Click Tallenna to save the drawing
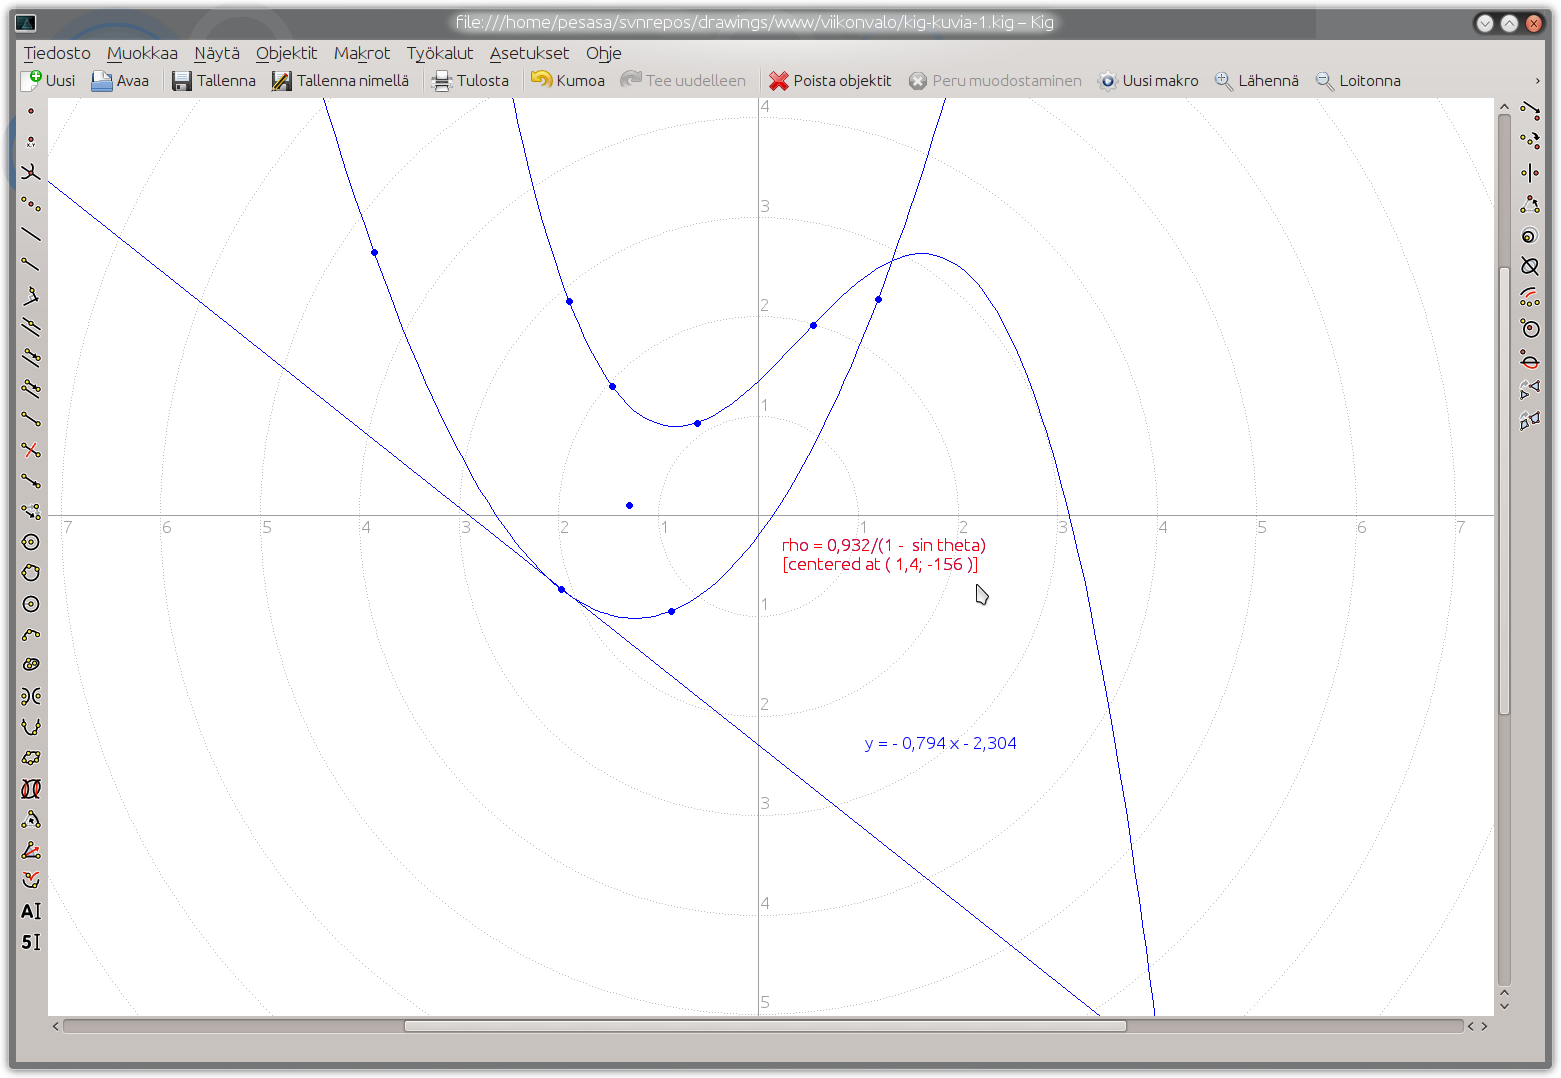1561x1078 pixels. [x=214, y=81]
